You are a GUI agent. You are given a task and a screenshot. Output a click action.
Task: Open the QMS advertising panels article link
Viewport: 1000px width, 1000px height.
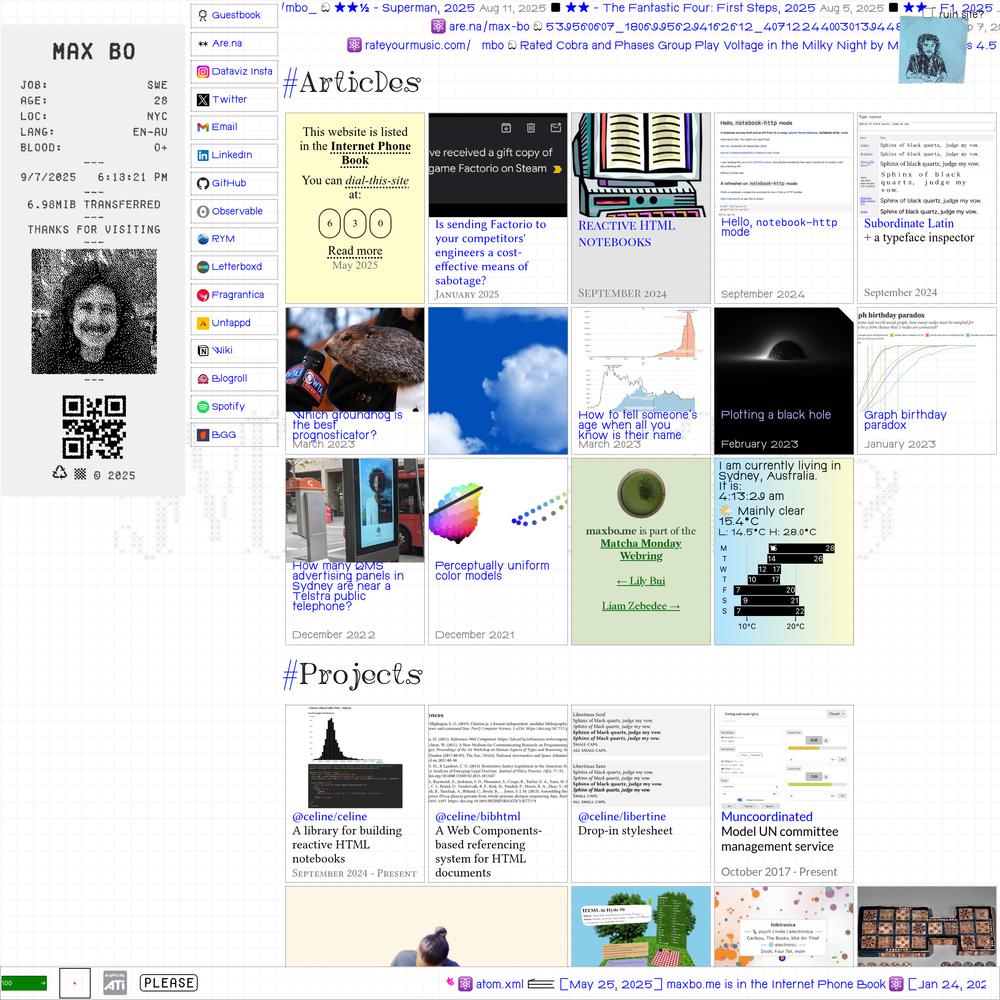point(348,585)
